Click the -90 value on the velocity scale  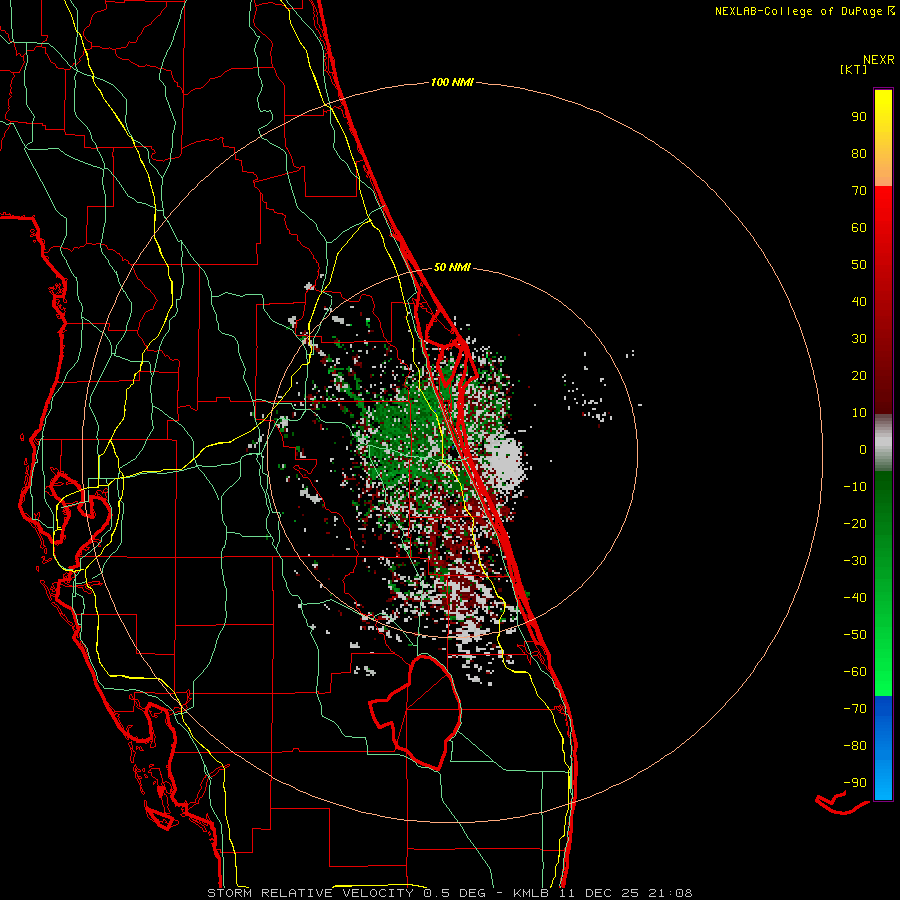coord(855,783)
